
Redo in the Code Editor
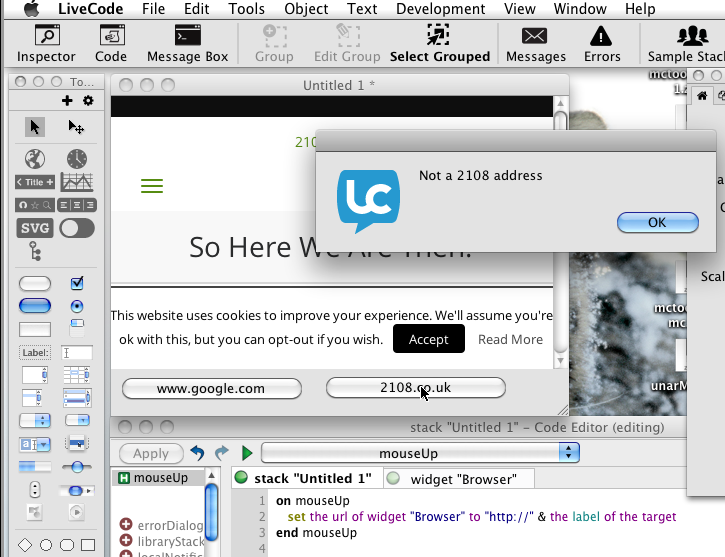coord(222,453)
